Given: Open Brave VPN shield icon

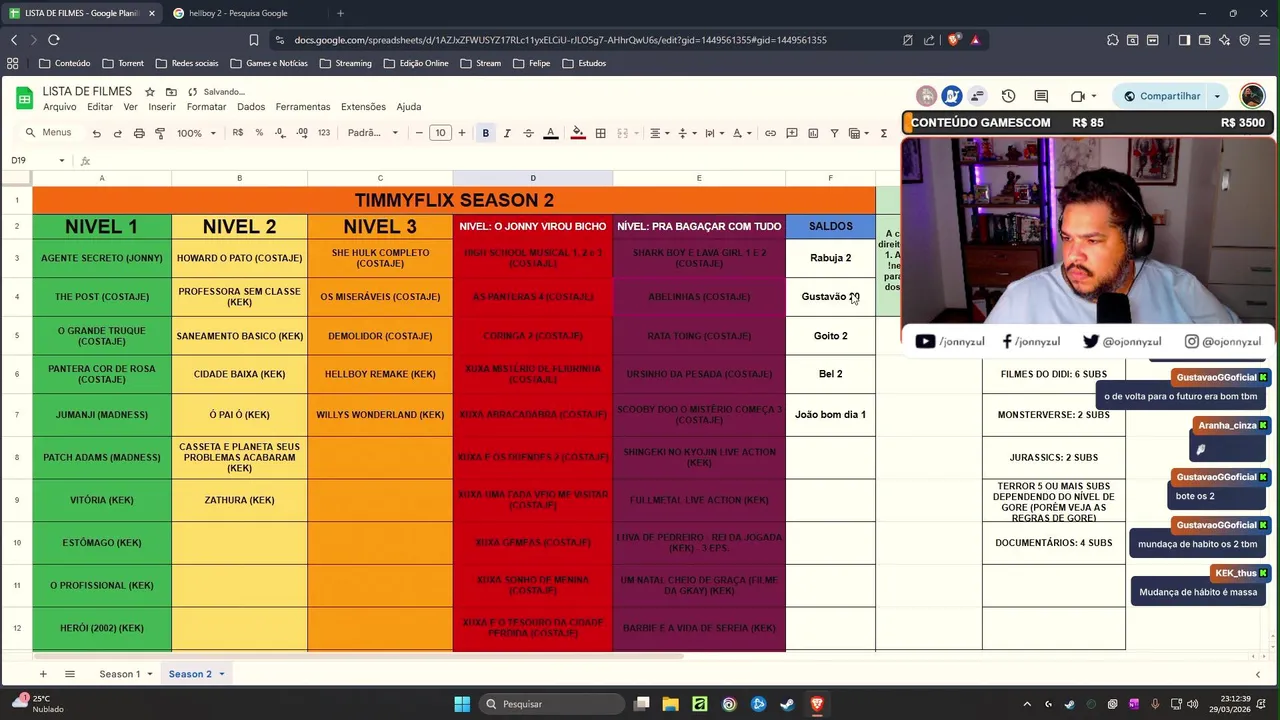Looking at the screenshot, I should coord(1245,40).
